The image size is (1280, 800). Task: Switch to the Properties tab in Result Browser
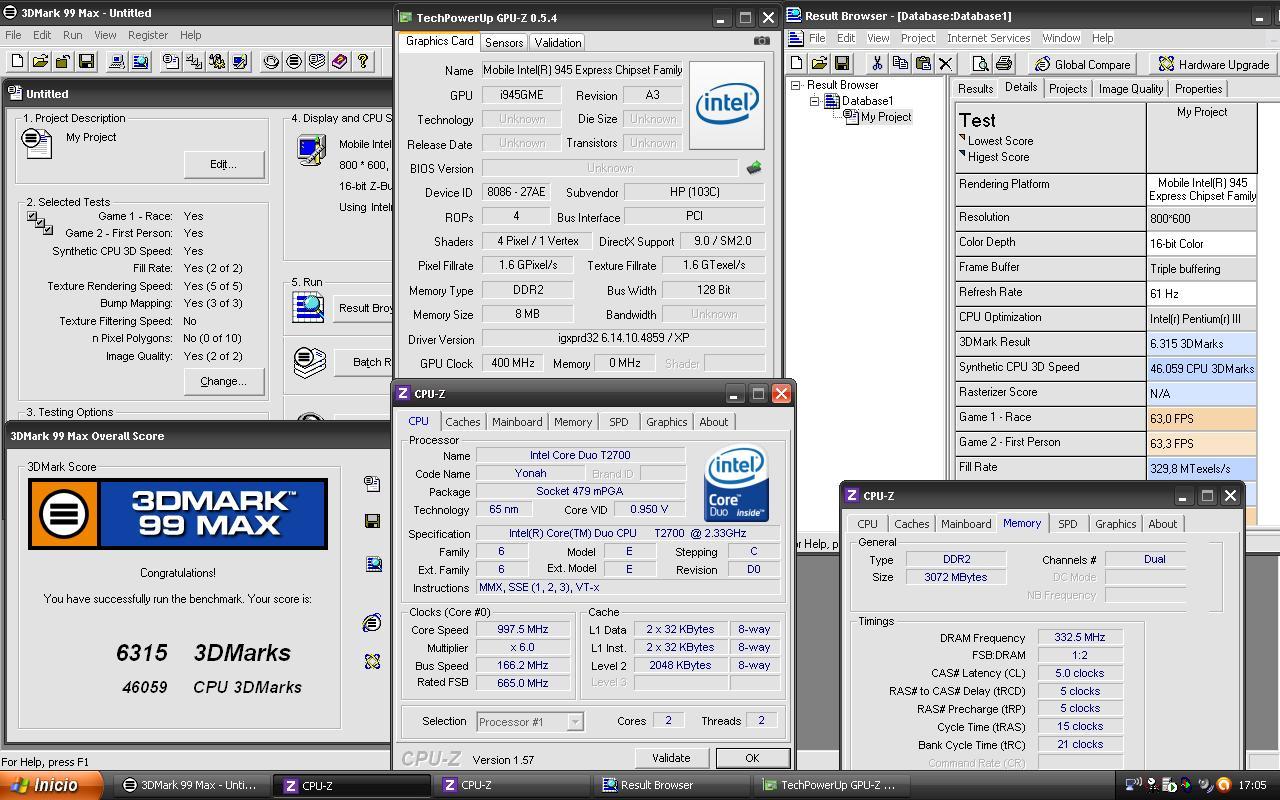1198,89
